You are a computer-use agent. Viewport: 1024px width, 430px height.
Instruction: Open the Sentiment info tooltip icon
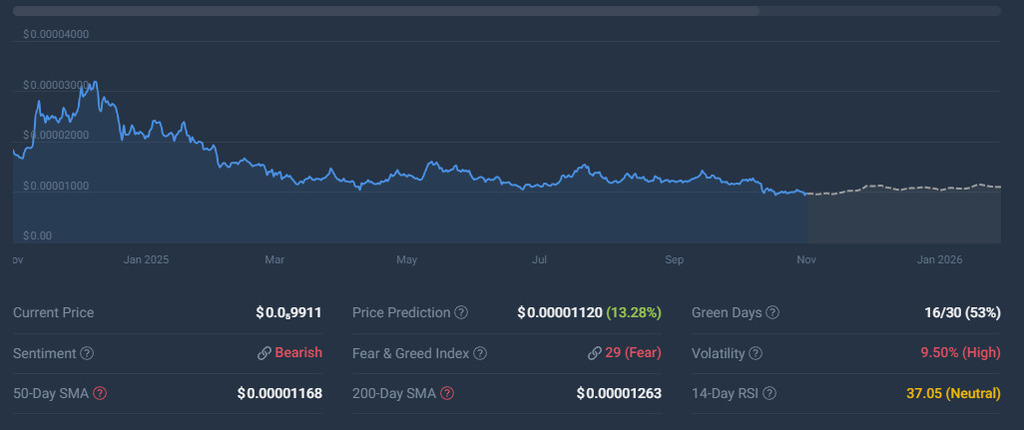[x=87, y=353]
